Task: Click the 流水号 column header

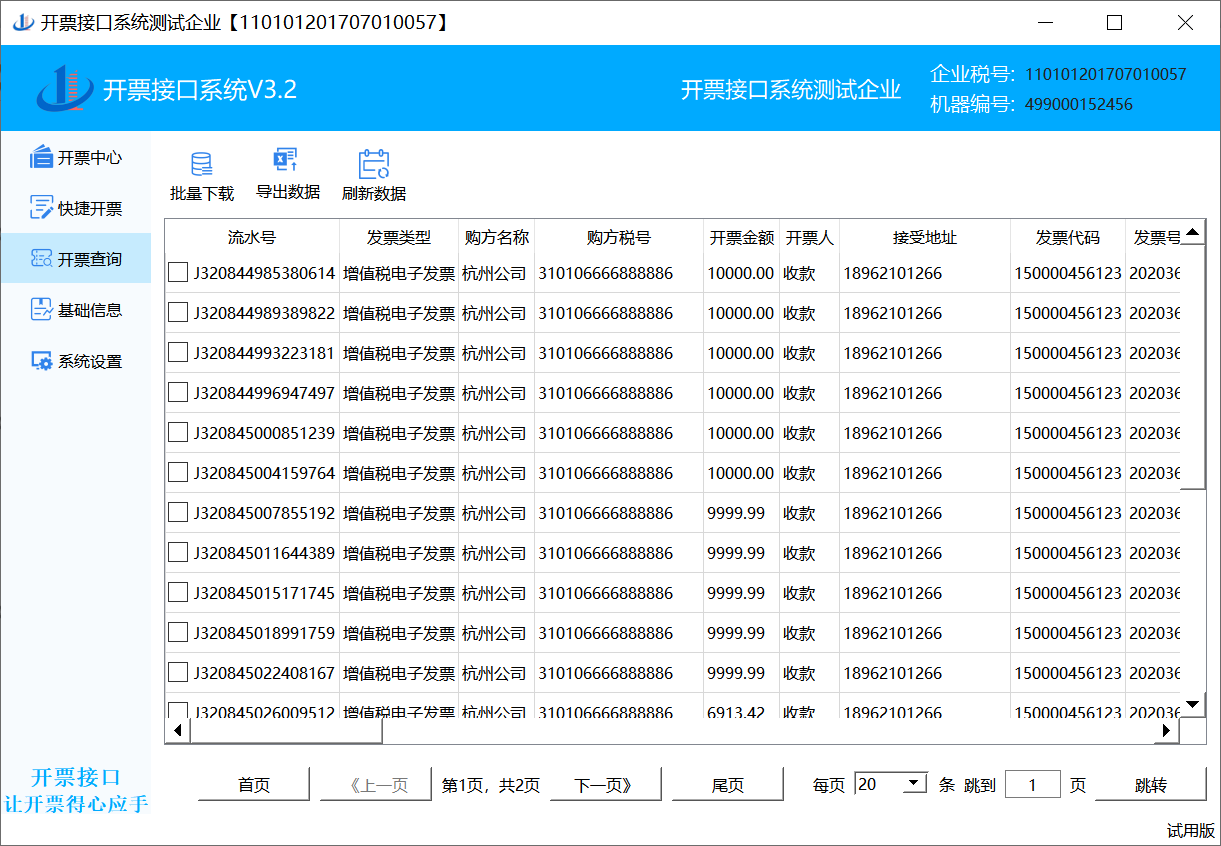Action: tap(251, 238)
